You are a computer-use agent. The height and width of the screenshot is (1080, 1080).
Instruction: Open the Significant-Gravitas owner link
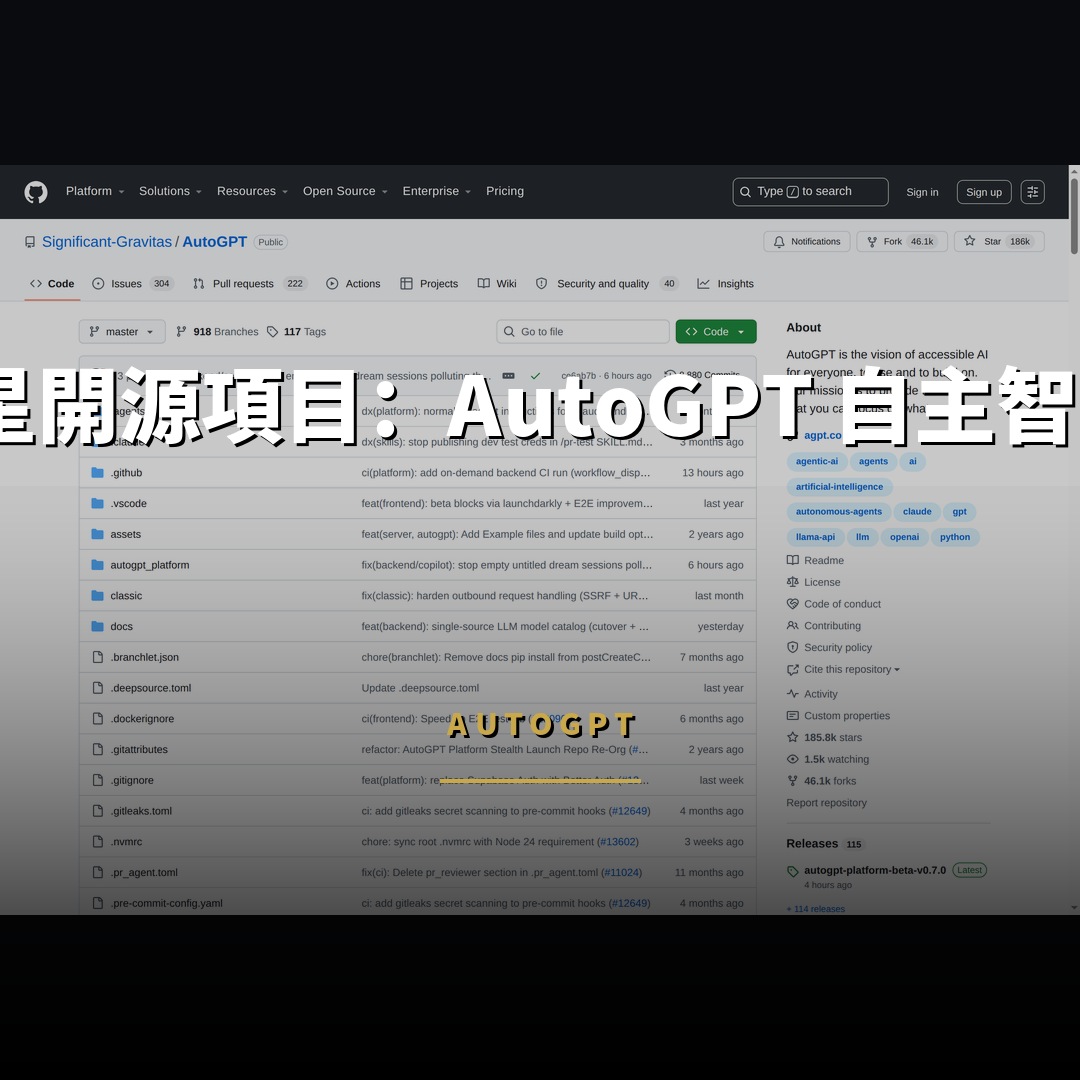[x=107, y=242]
